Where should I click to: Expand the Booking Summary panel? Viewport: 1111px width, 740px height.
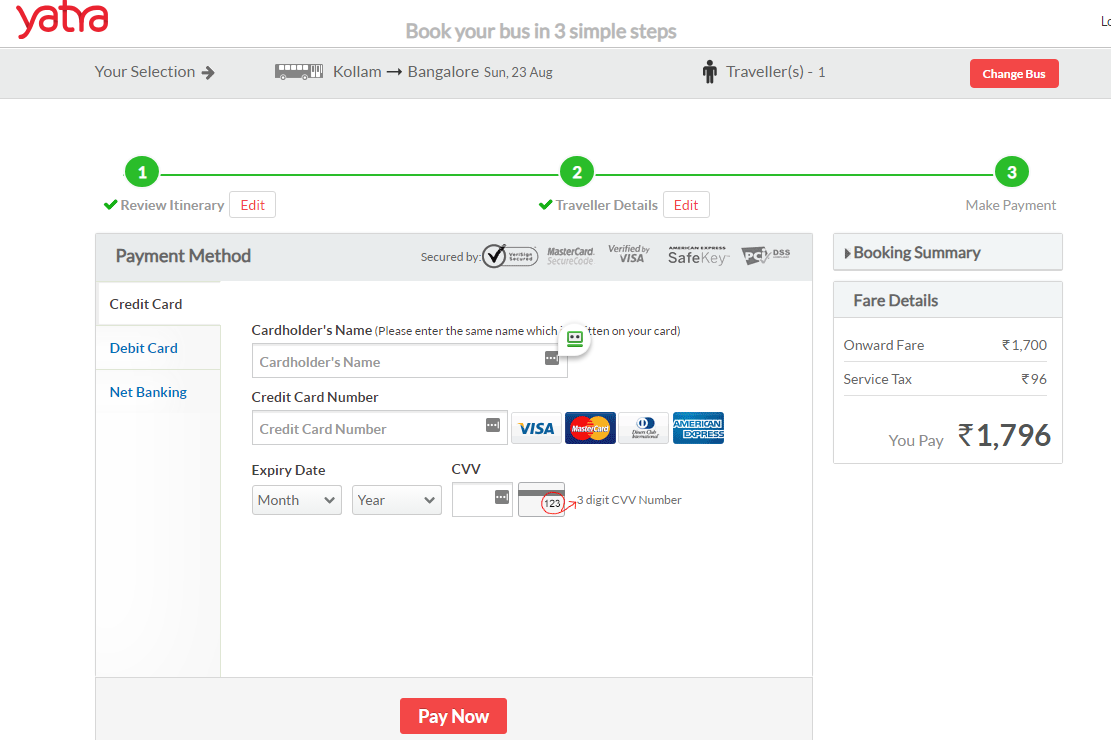click(948, 252)
